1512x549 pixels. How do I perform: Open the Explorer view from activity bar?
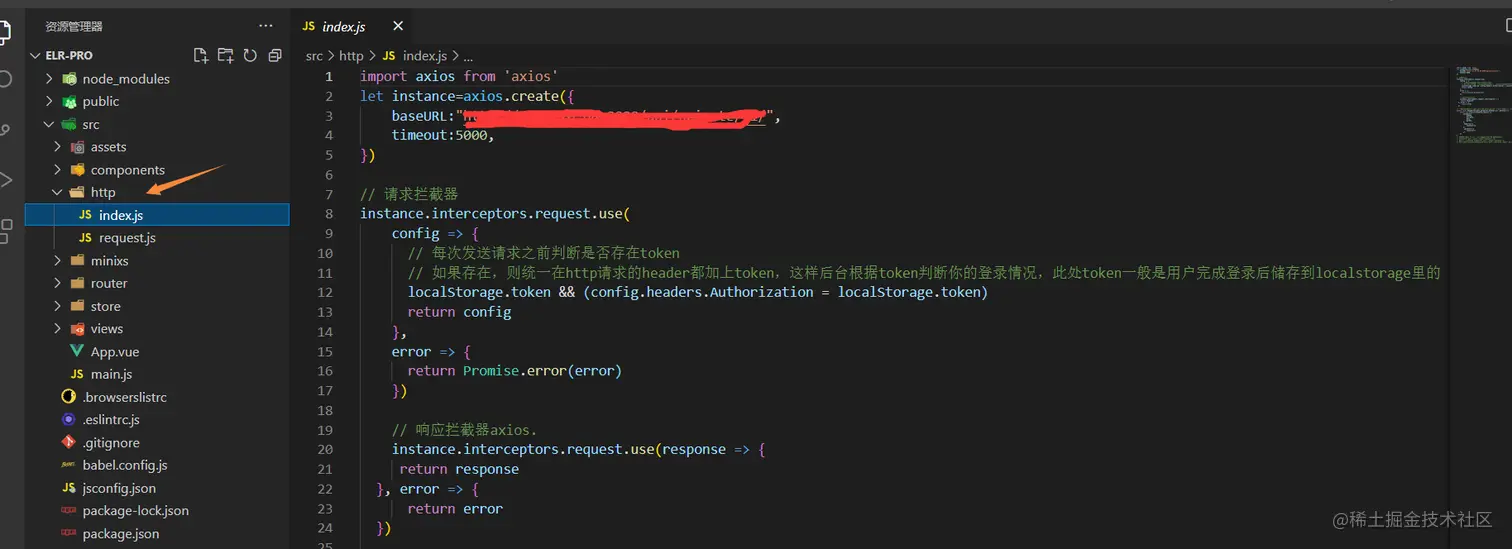tap(4, 33)
